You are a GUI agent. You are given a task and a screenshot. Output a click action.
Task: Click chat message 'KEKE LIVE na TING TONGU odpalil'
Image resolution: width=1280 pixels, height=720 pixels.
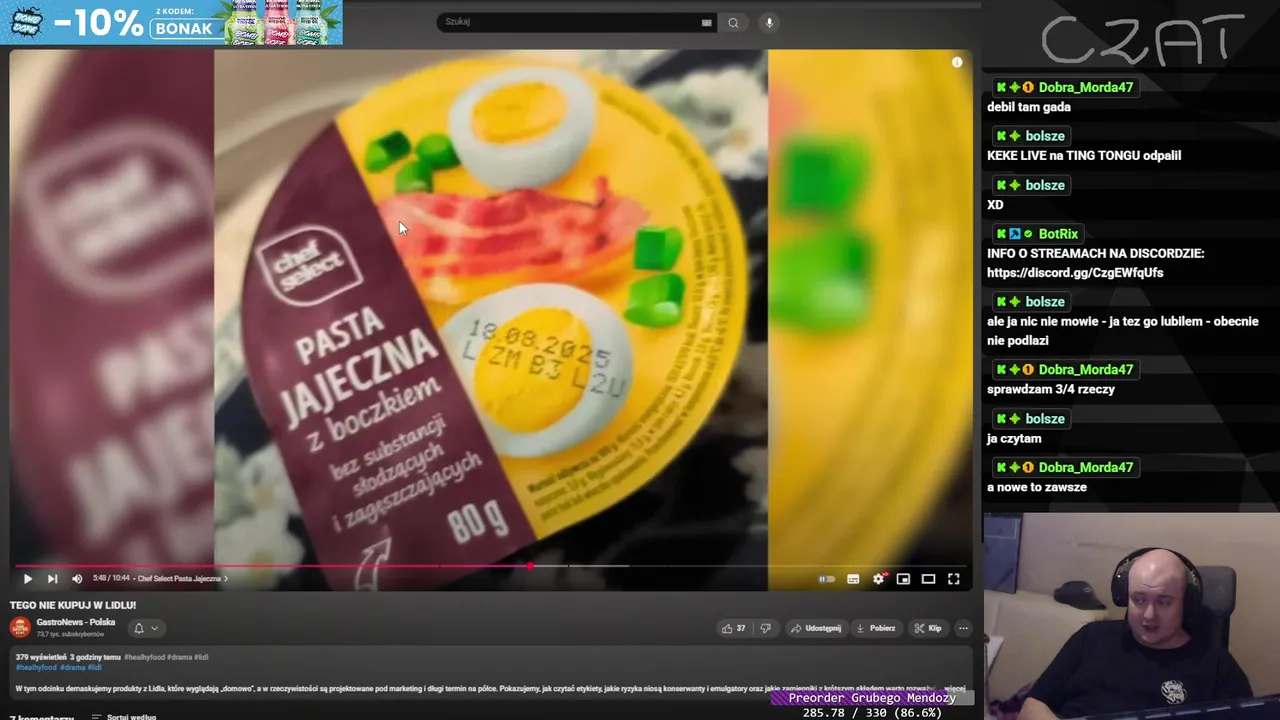coord(1084,155)
